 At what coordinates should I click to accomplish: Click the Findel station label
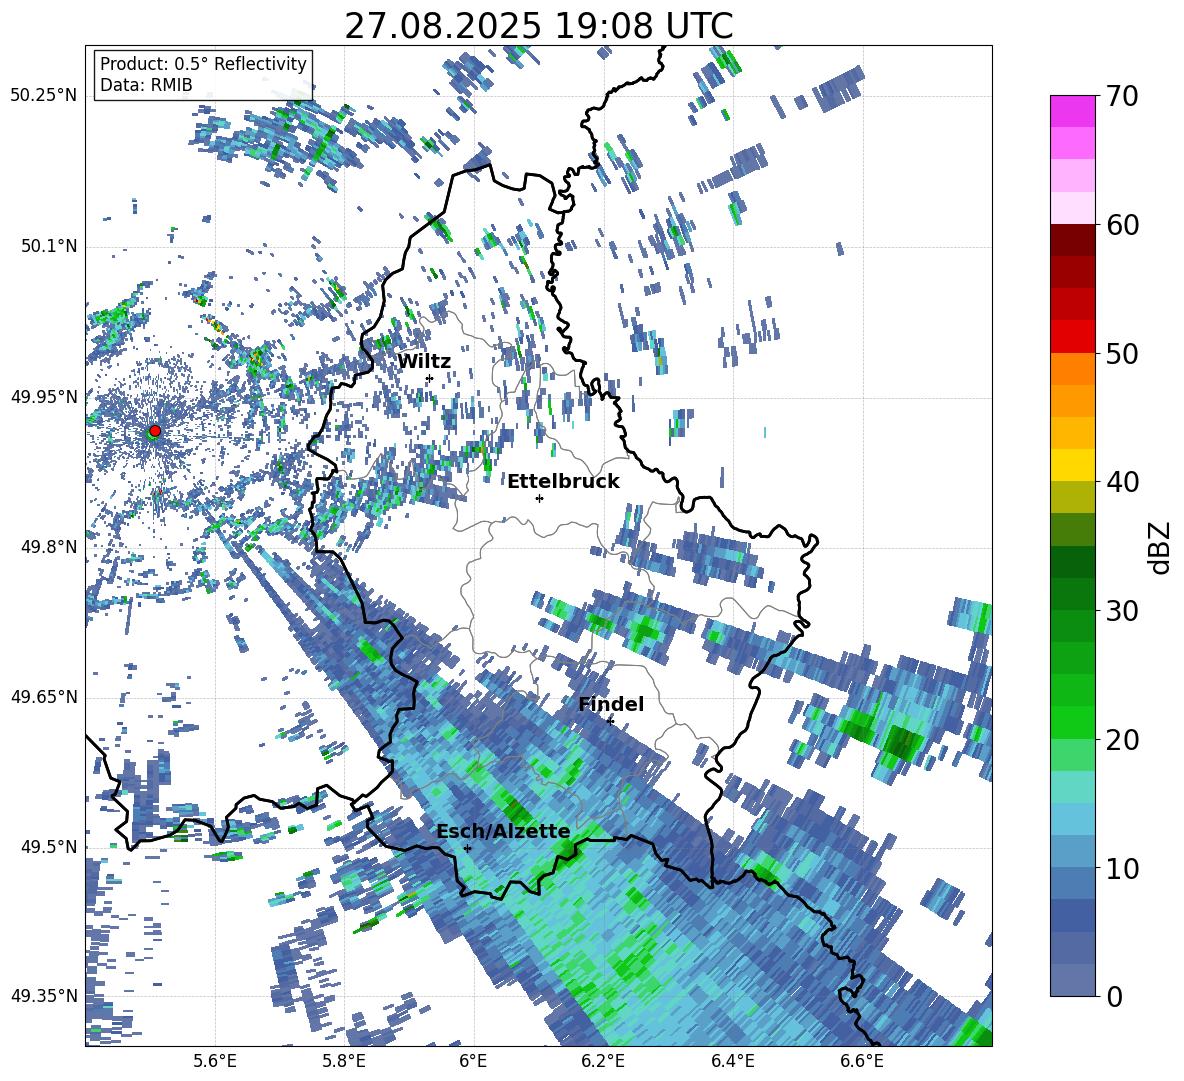tap(611, 704)
